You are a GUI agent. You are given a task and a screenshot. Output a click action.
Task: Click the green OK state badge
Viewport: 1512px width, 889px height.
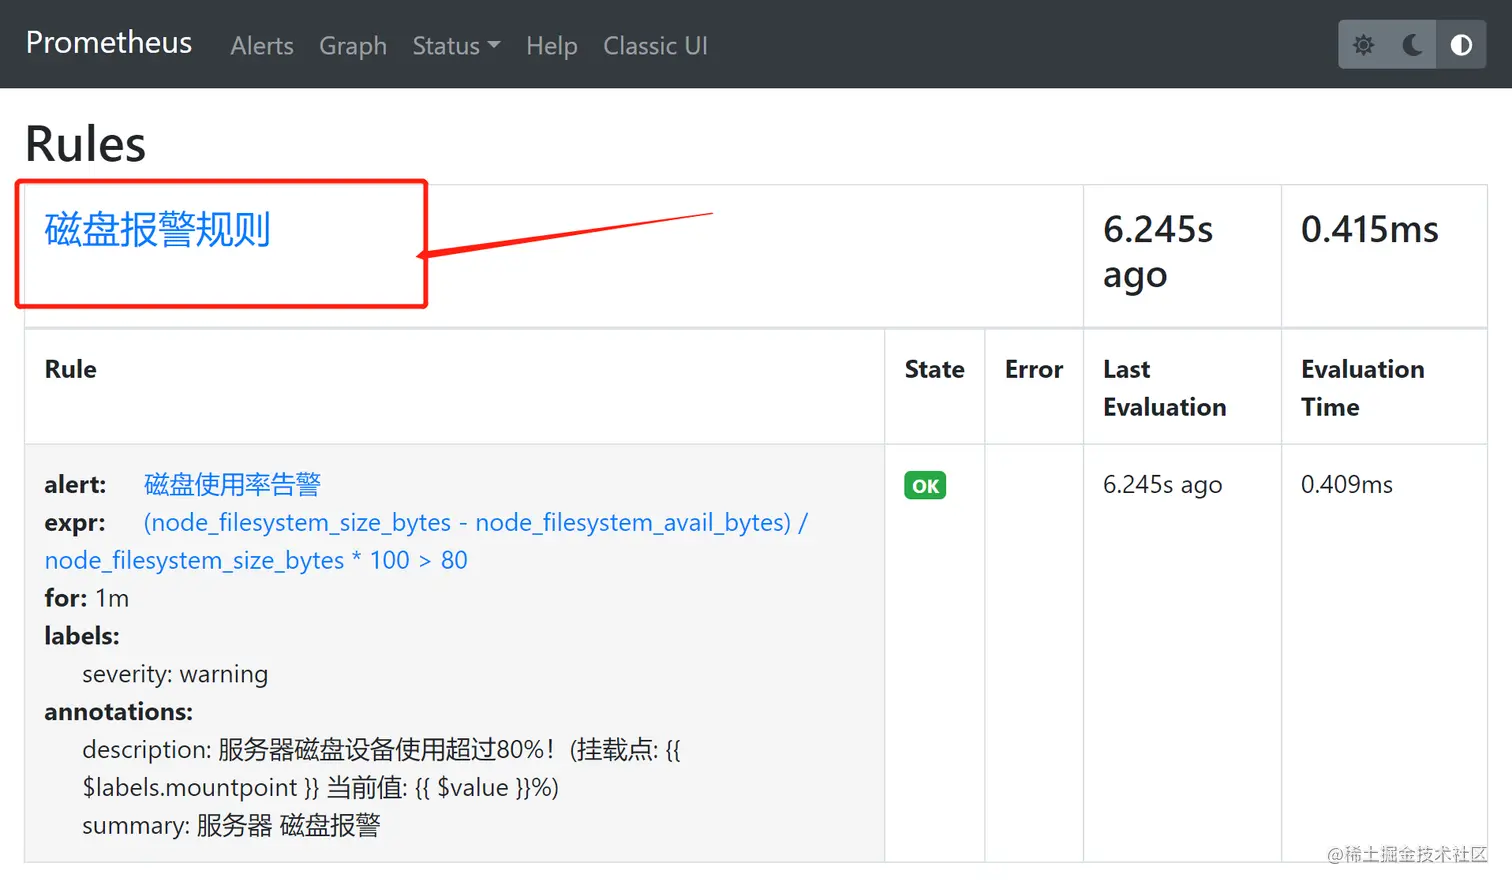click(x=925, y=485)
